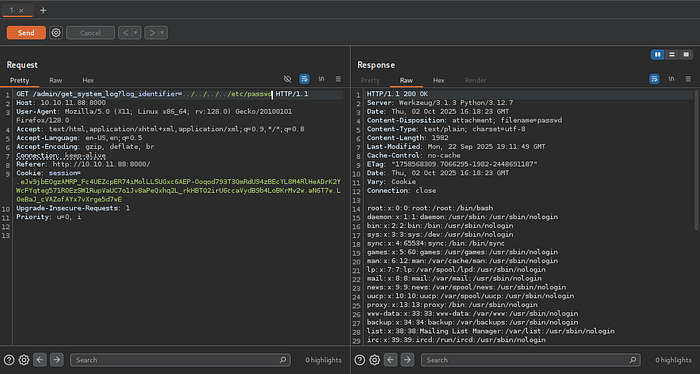The width and height of the screenshot is (700, 374).
Task: Go to previous request in history
Action: click(x=125, y=33)
